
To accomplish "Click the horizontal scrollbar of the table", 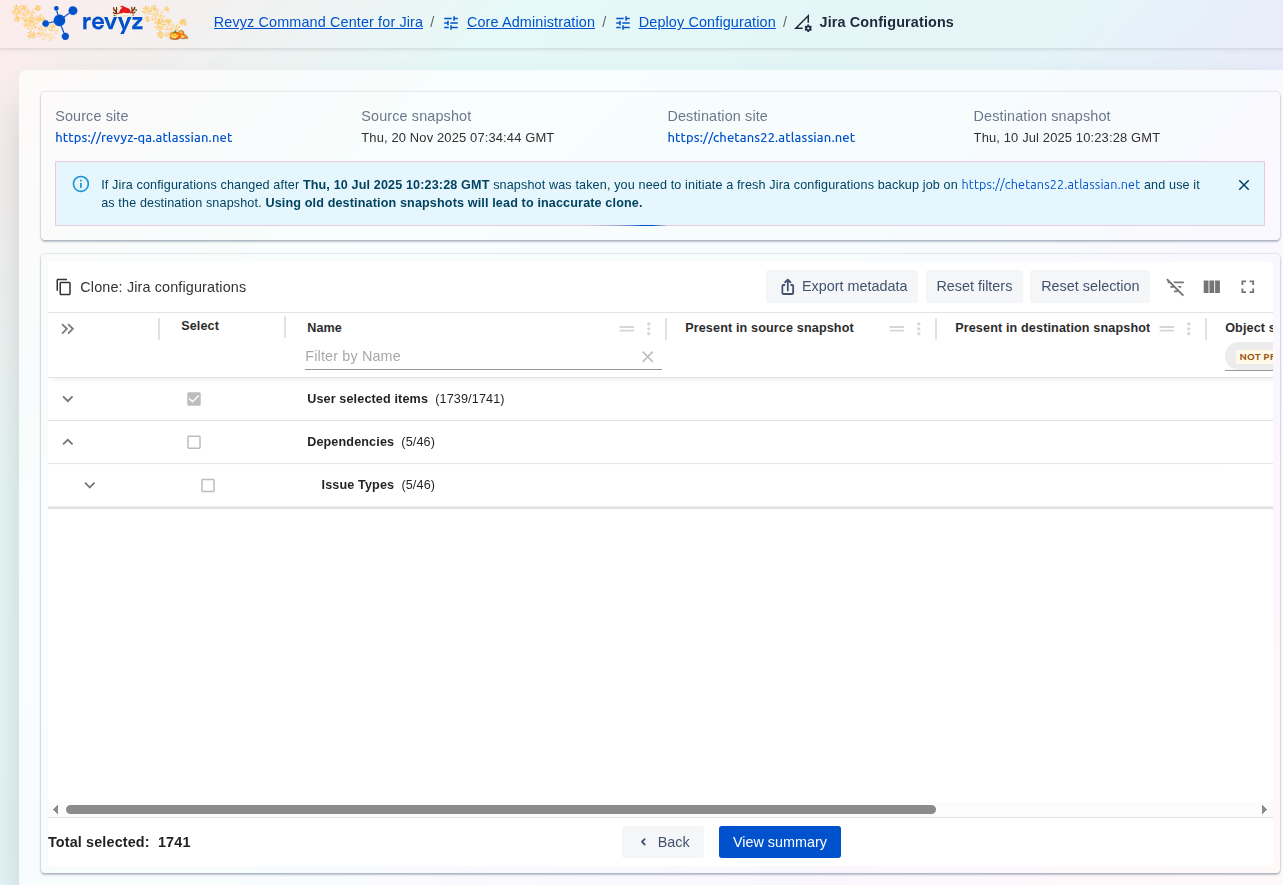I will pyautogui.click(x=500, y=809).
